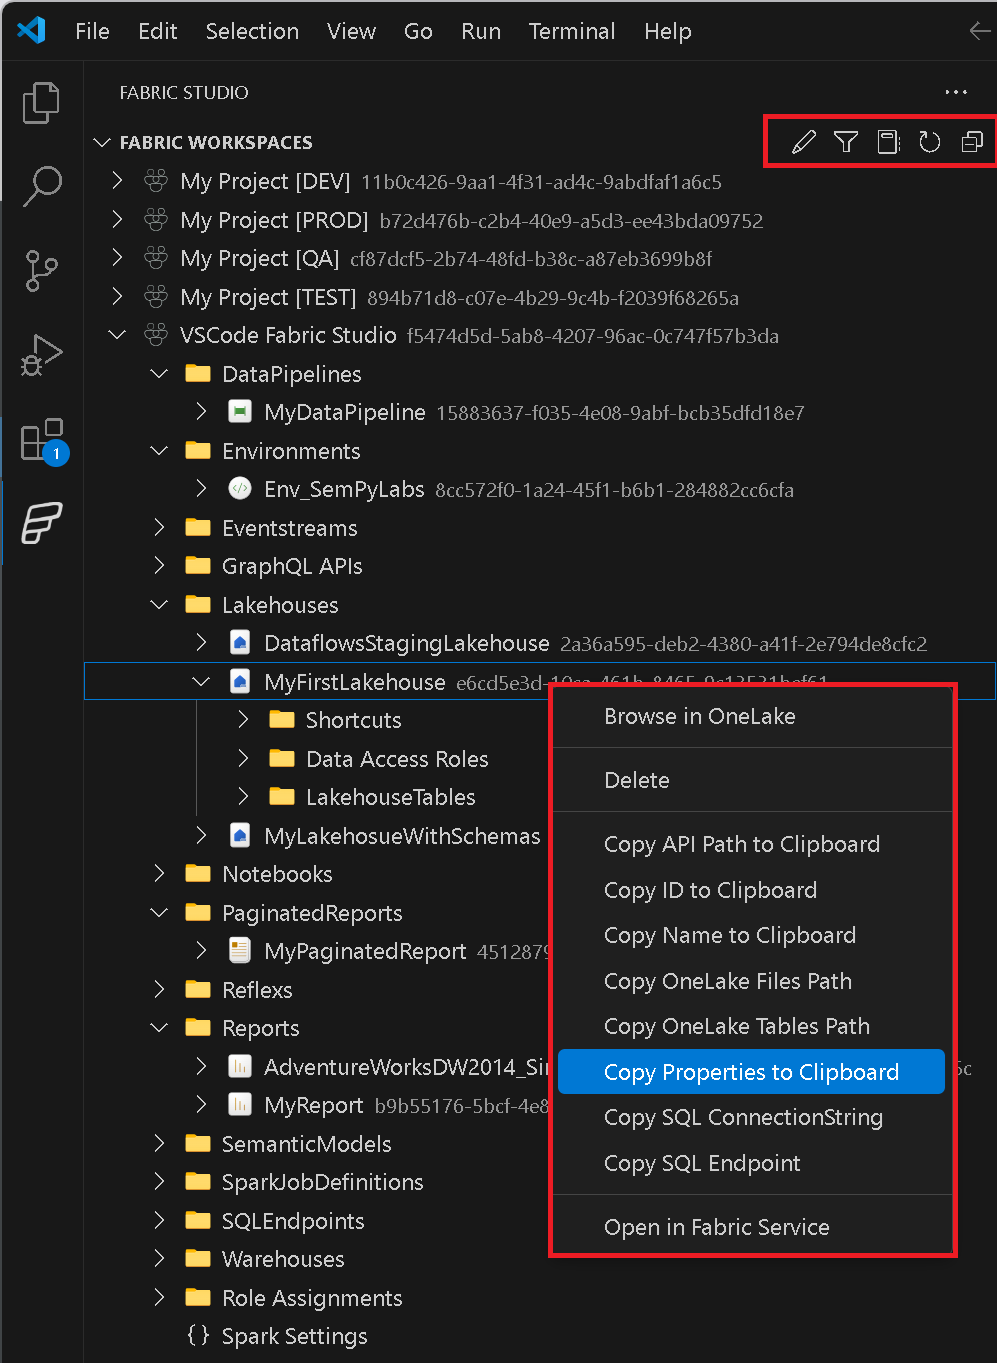Open Run and Debug panel
Screen dimensions: 997x1363
pos(41,354)
